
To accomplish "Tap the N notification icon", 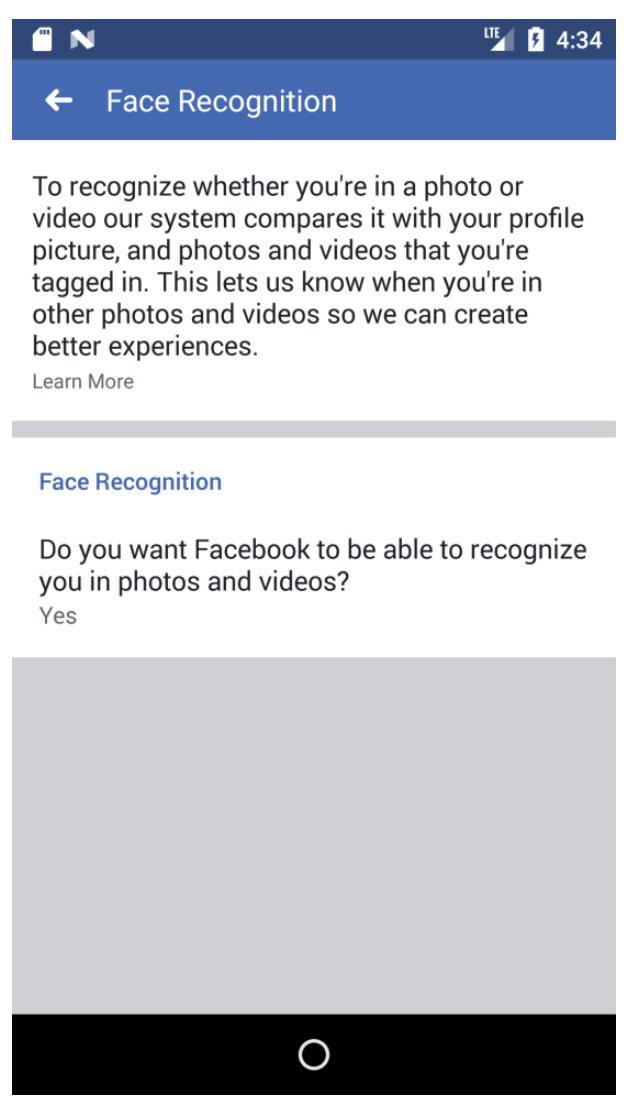I will pos(82,40).
